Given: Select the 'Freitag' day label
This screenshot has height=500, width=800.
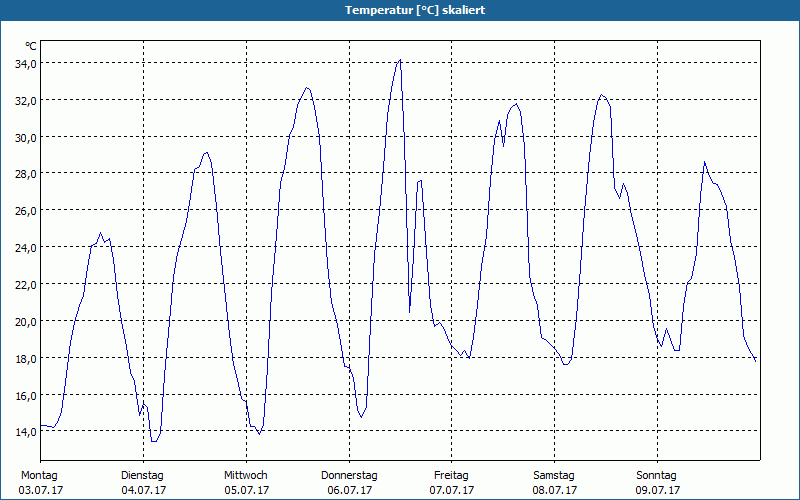Looking at the screenshot, I should 452,476.
